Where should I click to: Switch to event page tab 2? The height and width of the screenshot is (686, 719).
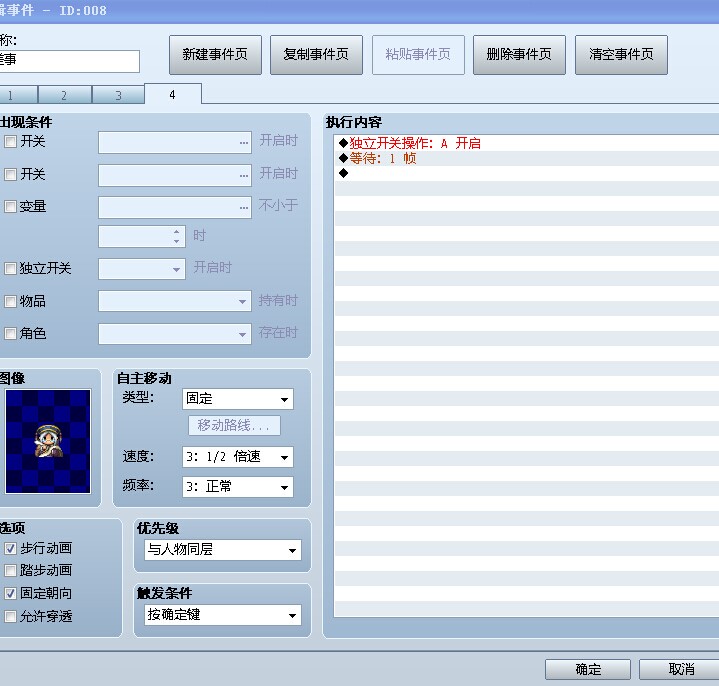65,95
